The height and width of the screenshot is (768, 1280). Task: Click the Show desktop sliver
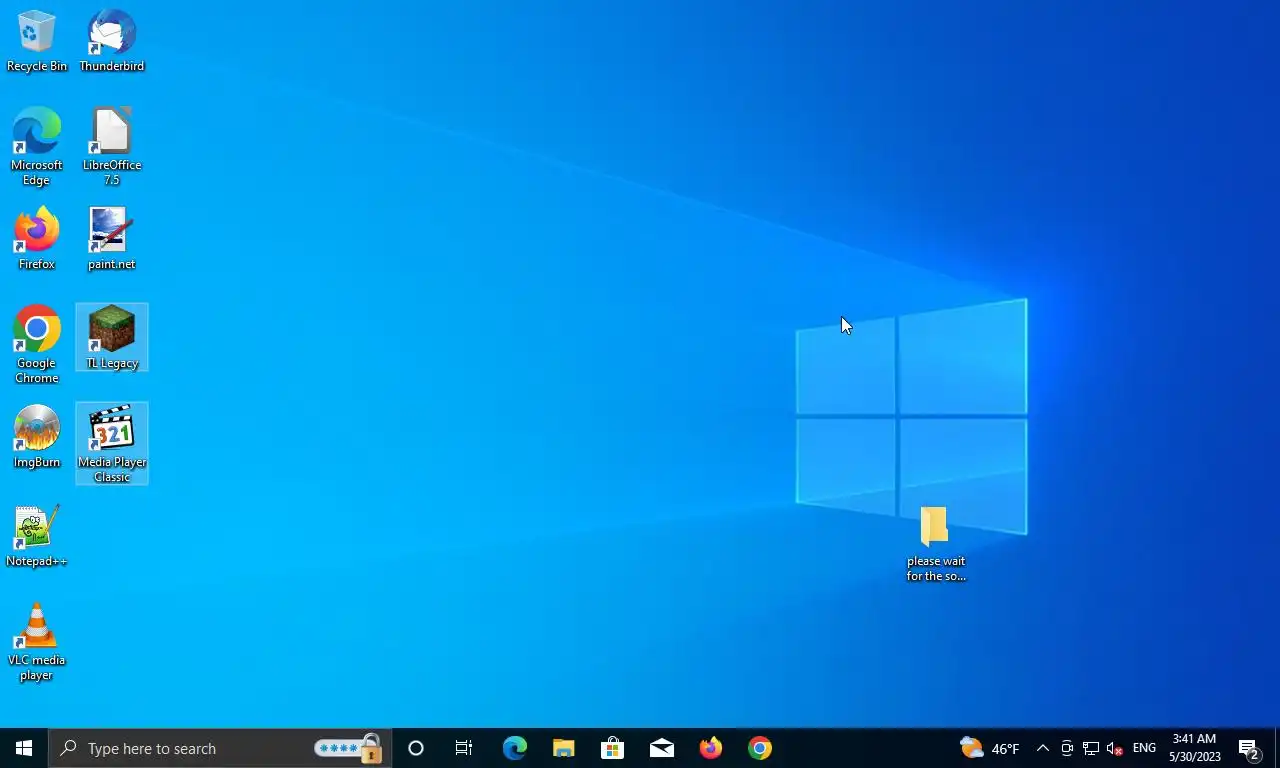[x=1277, y=748]
